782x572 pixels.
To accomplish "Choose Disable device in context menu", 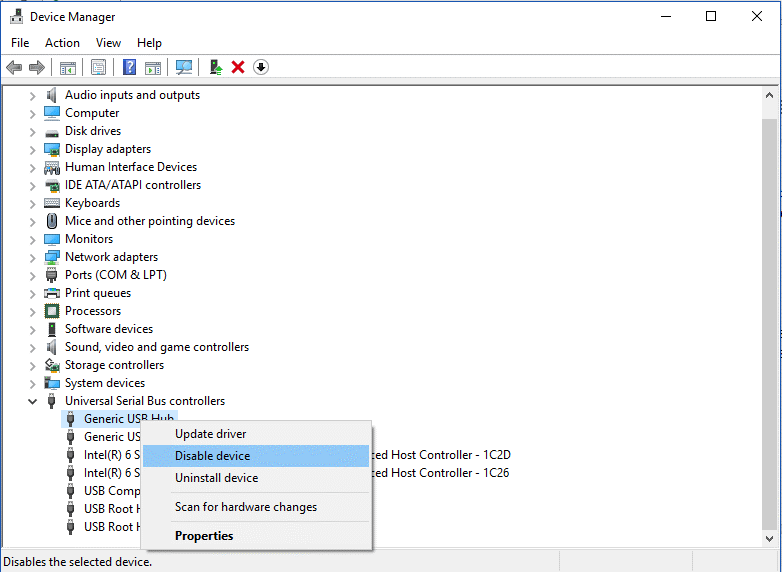I will tap(256, 456).
